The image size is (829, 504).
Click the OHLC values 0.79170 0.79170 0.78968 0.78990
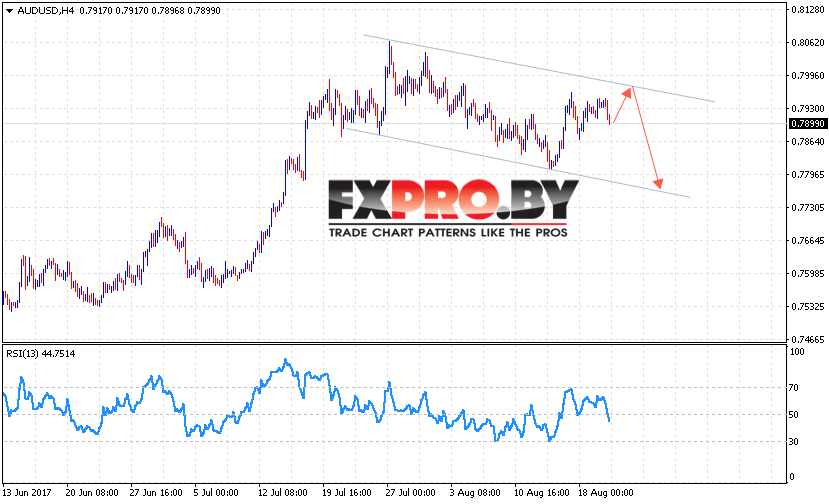click(x=150, y=11)
